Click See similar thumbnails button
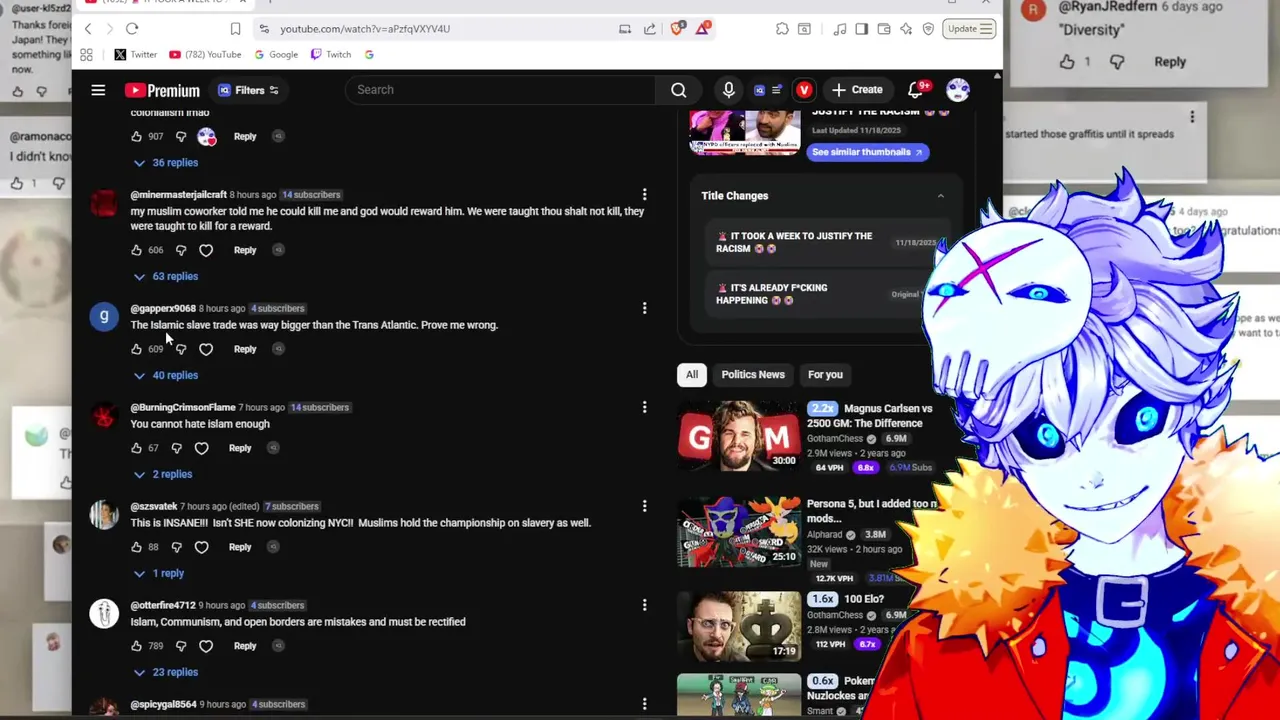The image size is (1280, 720). pyautogui.click(x=867, y=152)
